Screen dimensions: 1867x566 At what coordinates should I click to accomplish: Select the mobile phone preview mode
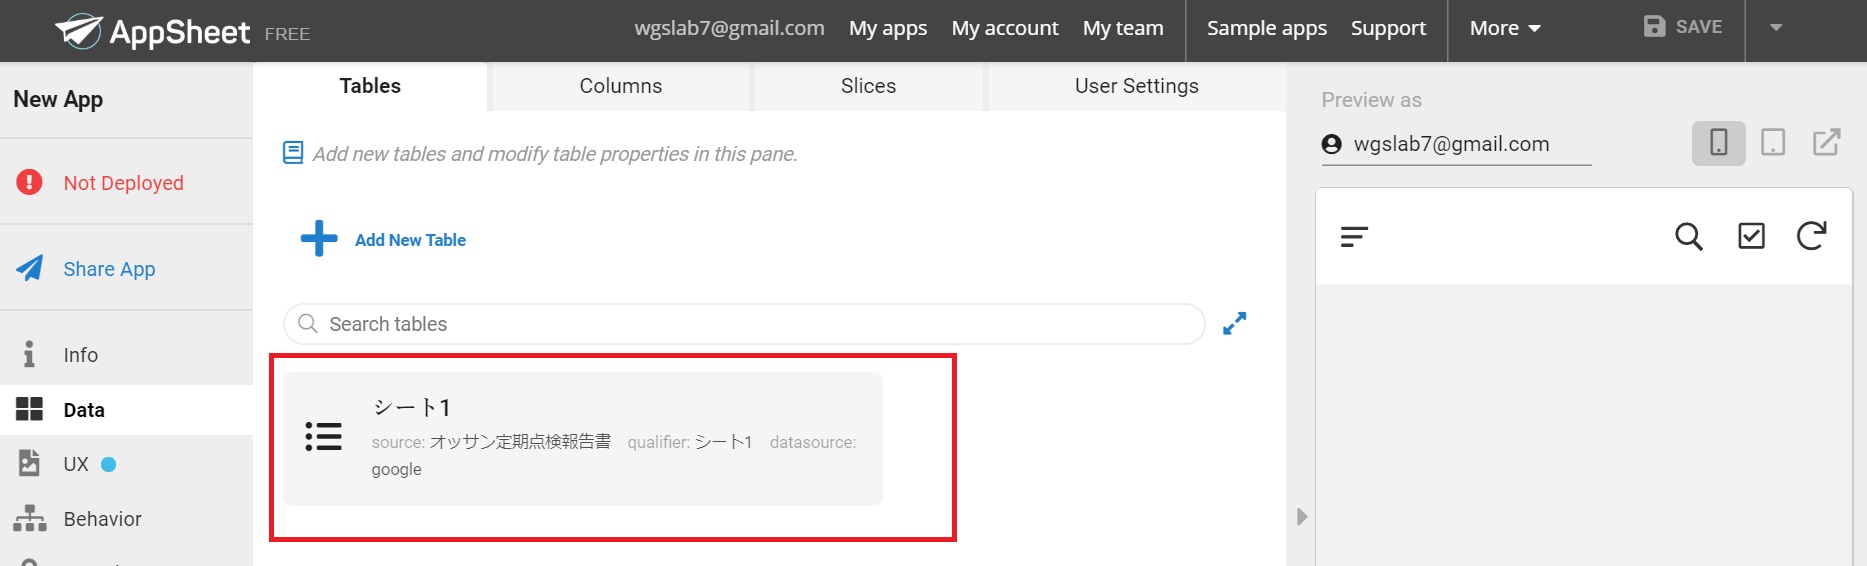pos(1718,143)
